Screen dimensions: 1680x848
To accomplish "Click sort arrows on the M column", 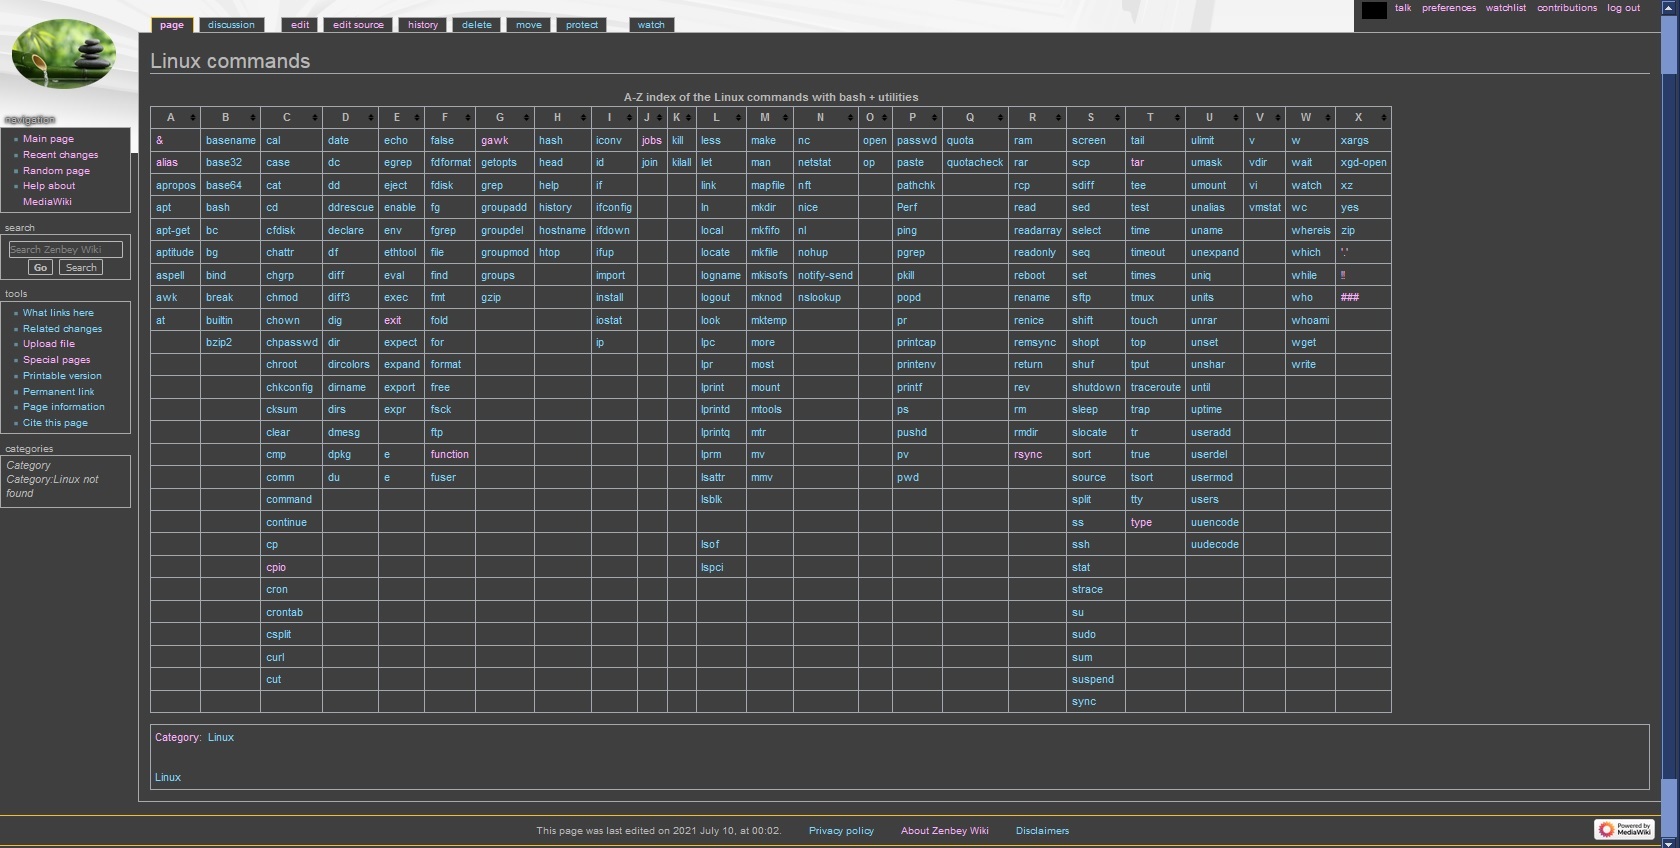I will (x=786, y=118).
